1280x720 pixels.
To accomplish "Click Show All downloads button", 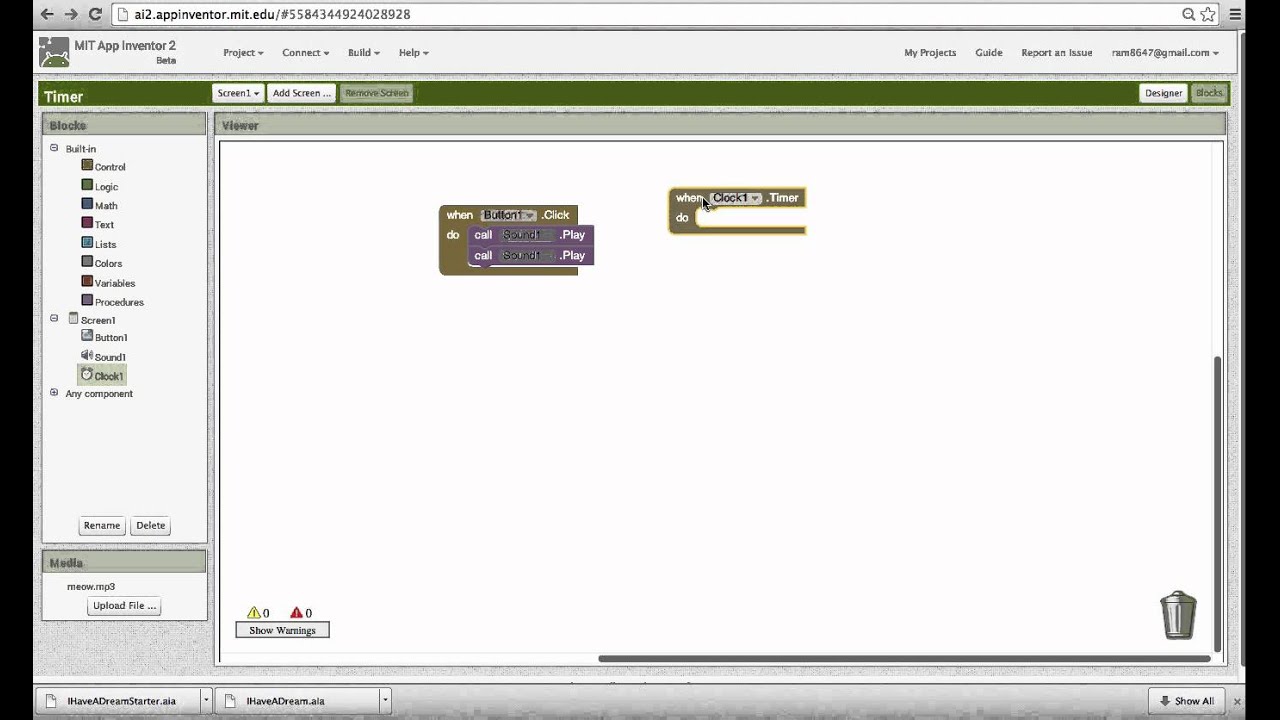I will point(1188,701).
